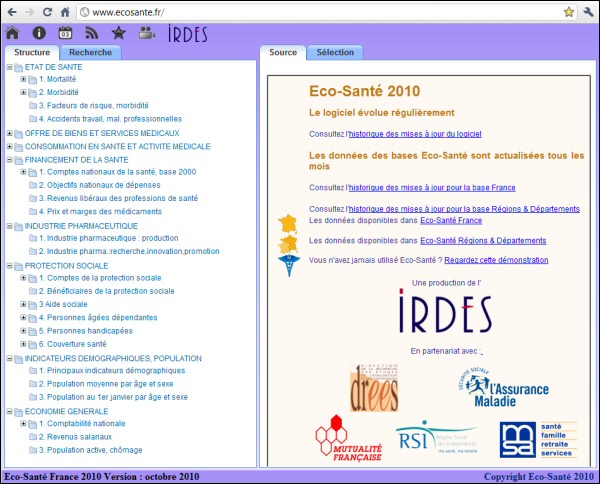Expand OFFRE DE BIENS ET SERVICES MEDICAUX
The image size is (600, 484).
[x=10, y=133]
